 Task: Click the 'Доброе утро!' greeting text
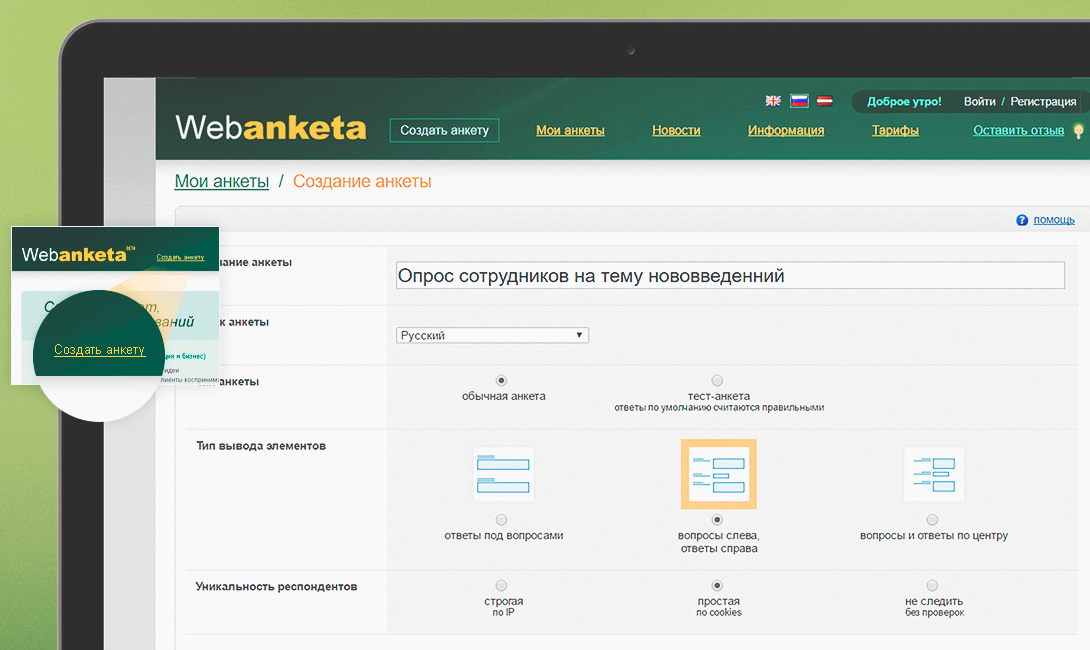tap(904, 101)
